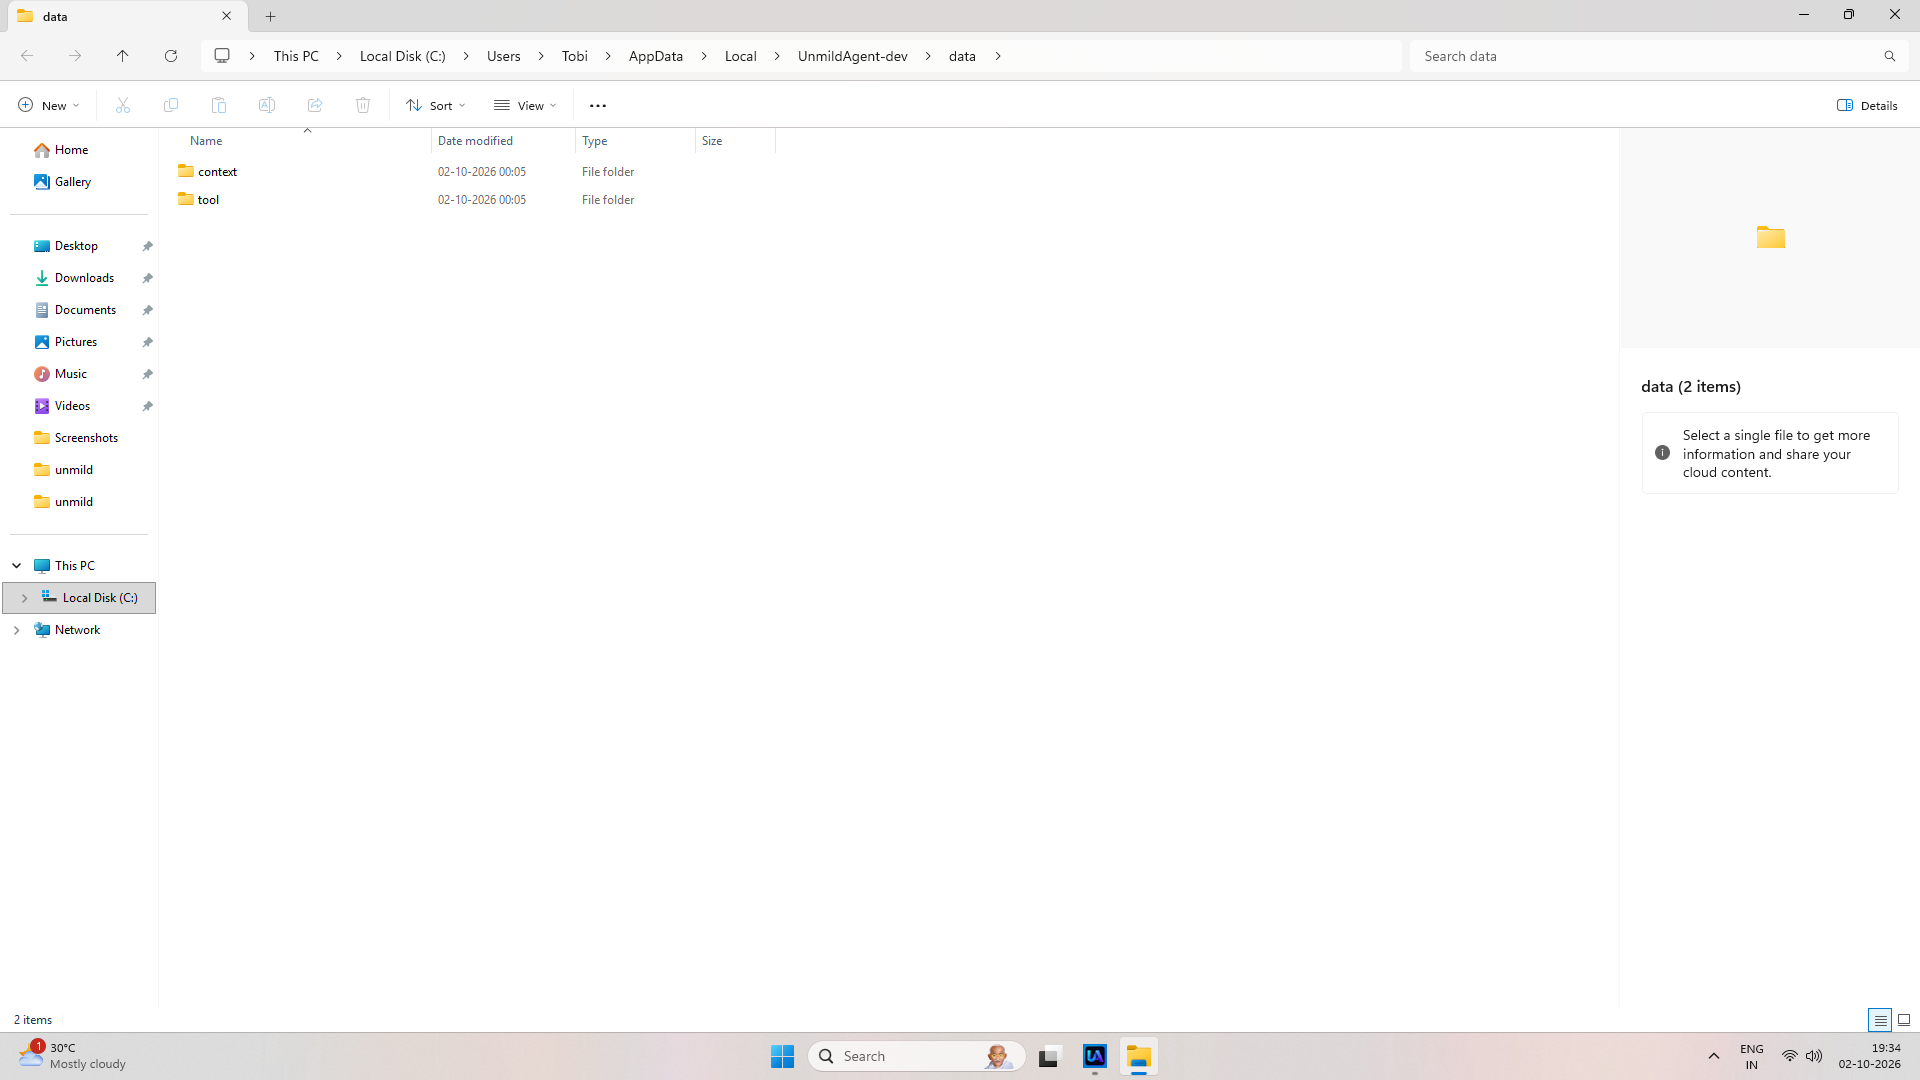The image size is (1920, 1080).
Task: Expand the Network tree node
Action: (17, 630)
